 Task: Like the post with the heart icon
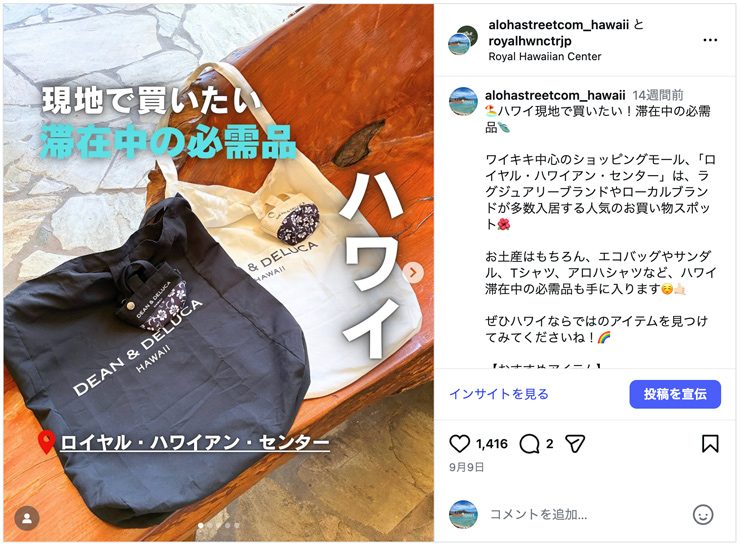click(x=459, y=444)
